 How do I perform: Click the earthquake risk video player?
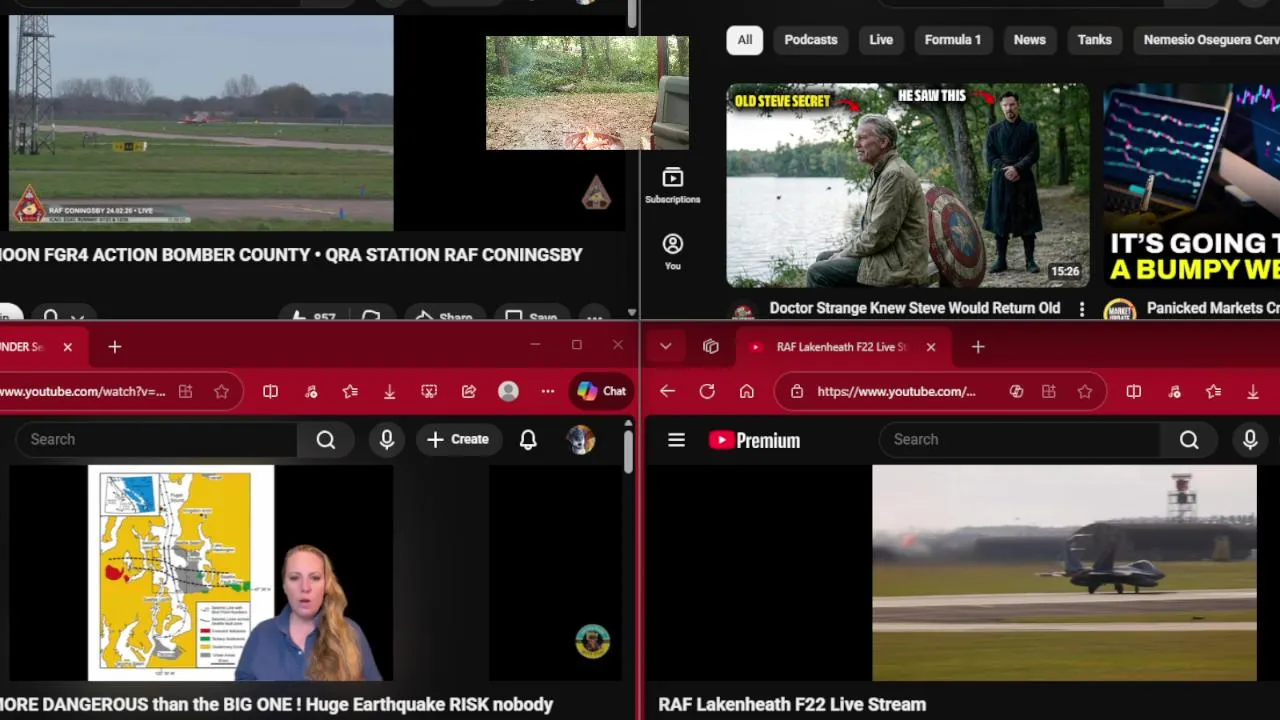point(201,573)
